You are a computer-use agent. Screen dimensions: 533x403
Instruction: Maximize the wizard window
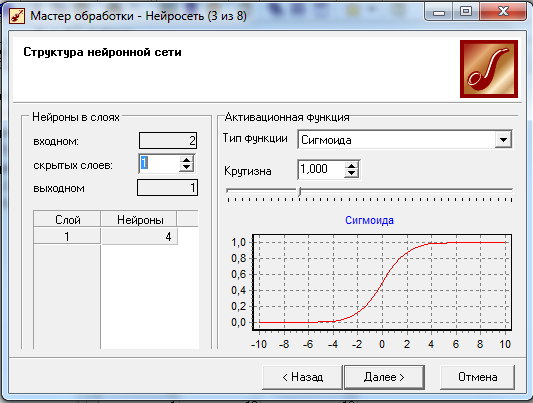click(466, 12)
